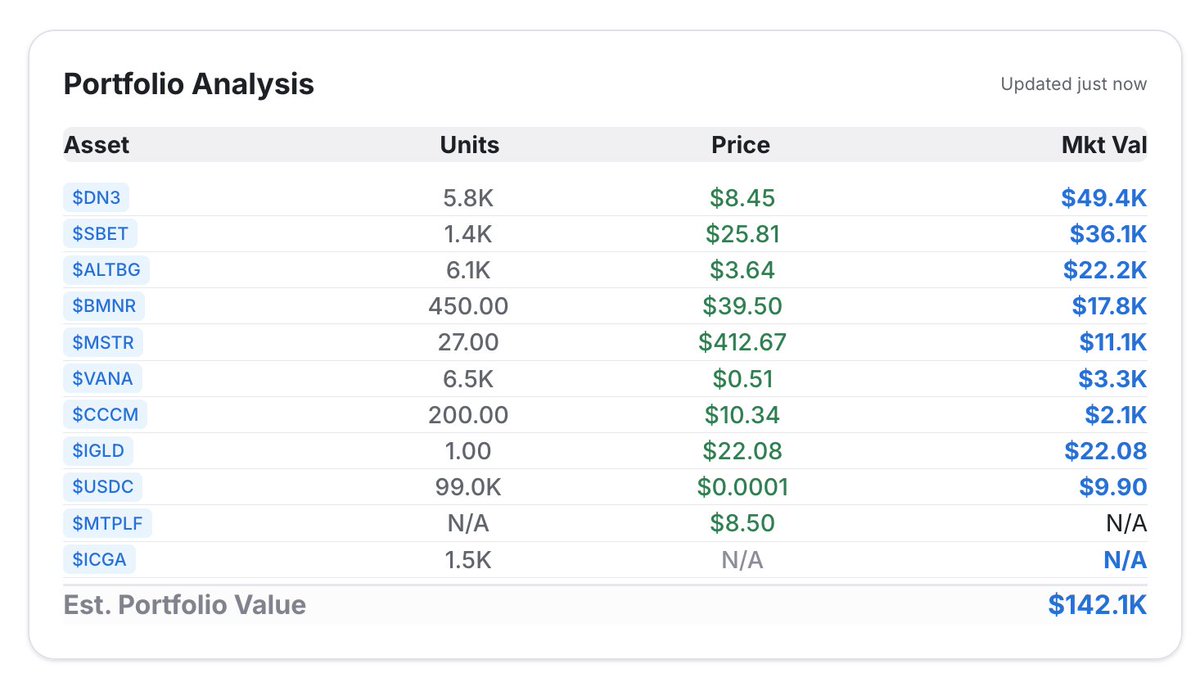The image size is (1200, 691).
Task: Click the $49.4K market value for $DN3
Action: pyautogui.click(x=1104, y=198)
